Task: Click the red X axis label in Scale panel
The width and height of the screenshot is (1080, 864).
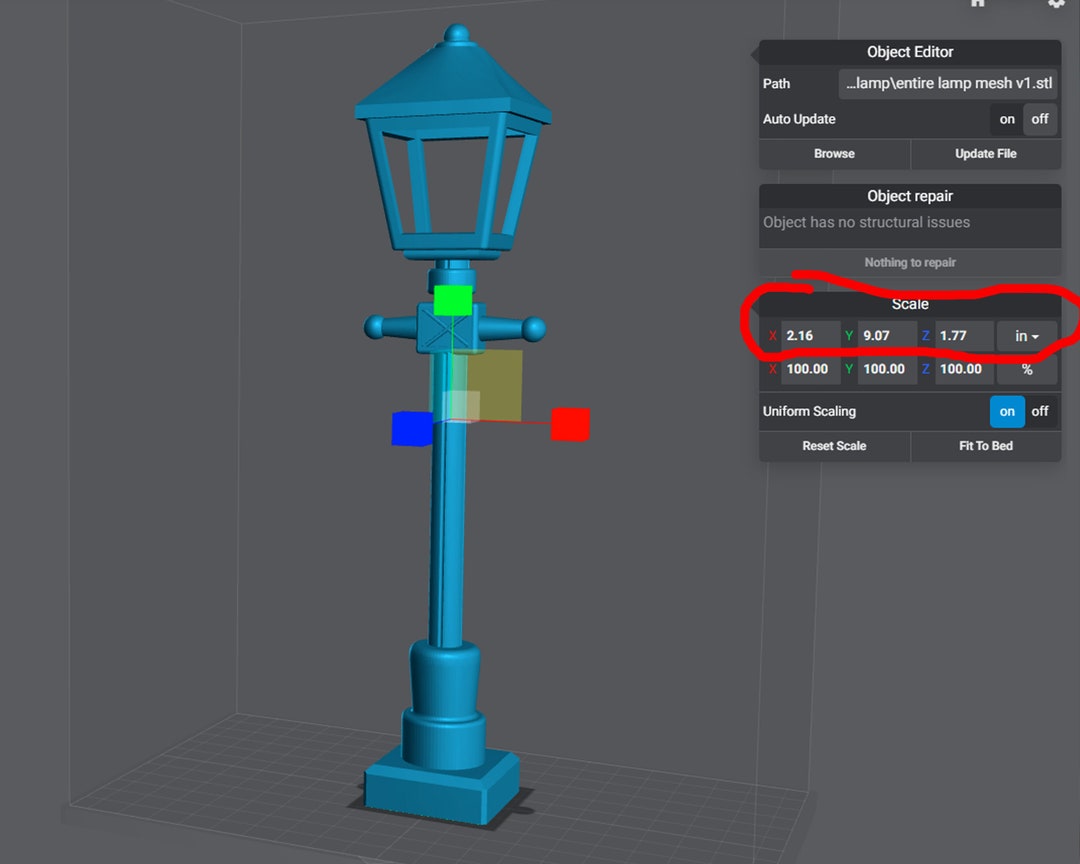Action: click(x=772, y=336)
